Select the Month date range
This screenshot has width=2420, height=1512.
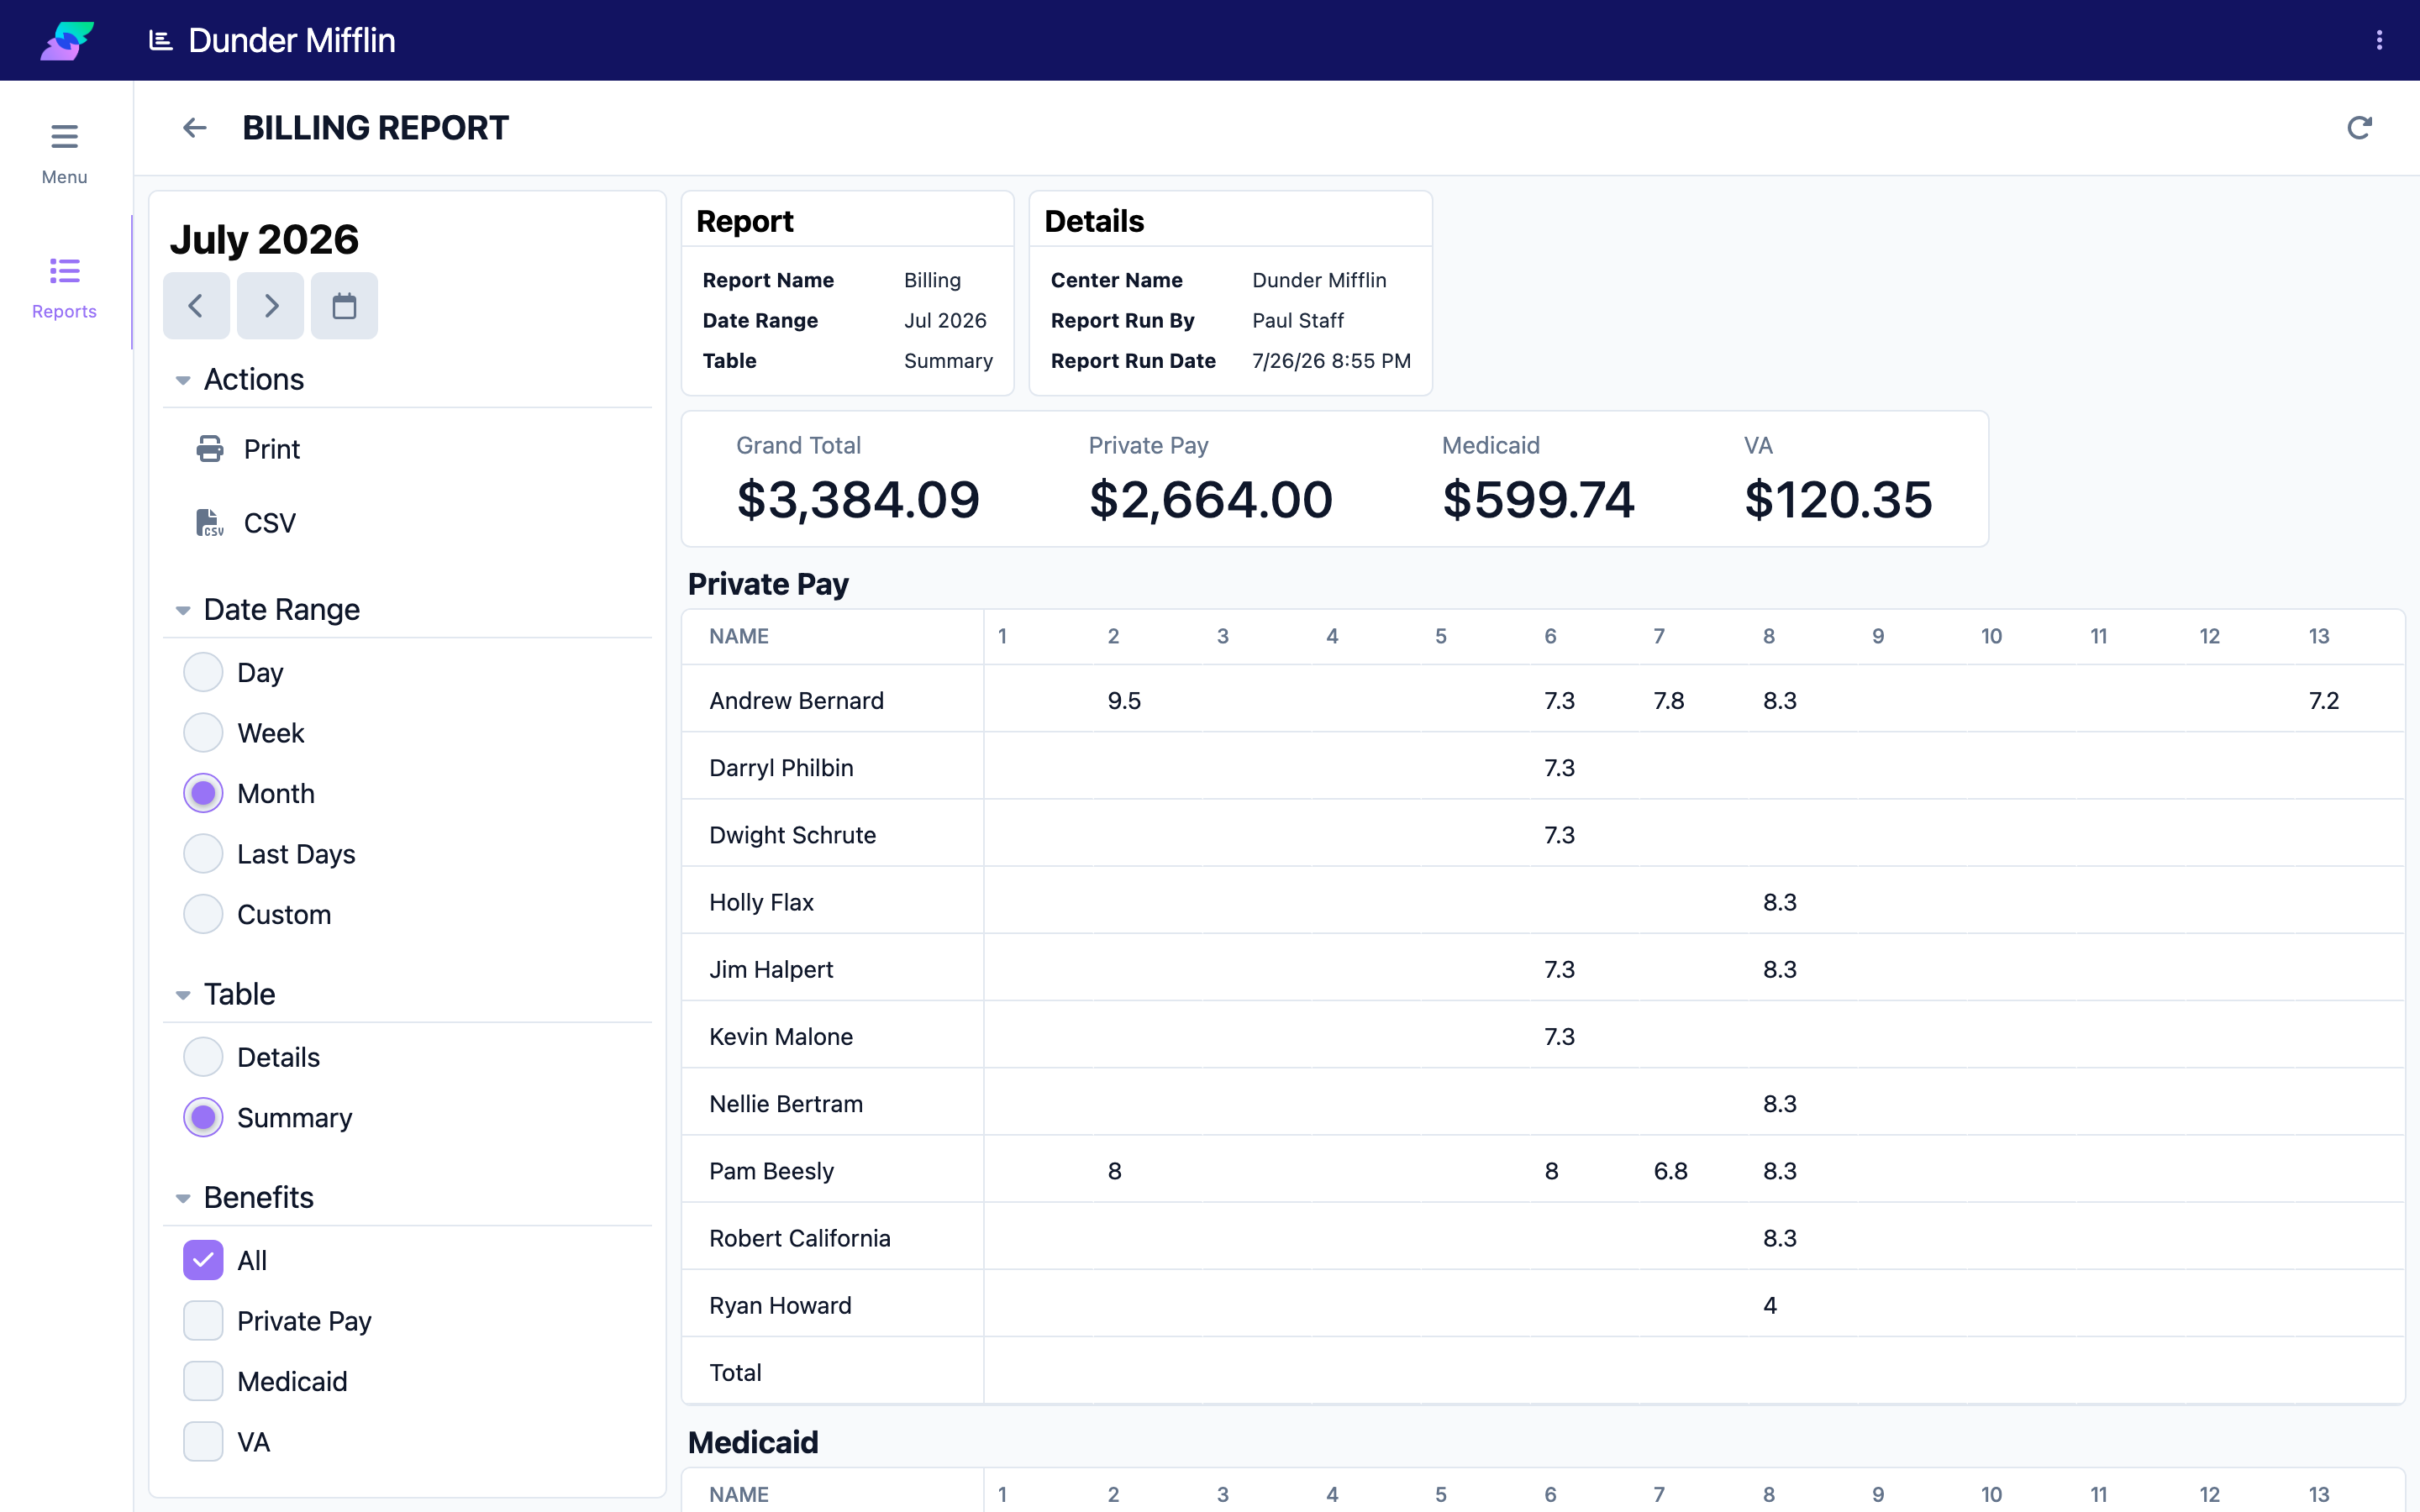pos(203,793)
